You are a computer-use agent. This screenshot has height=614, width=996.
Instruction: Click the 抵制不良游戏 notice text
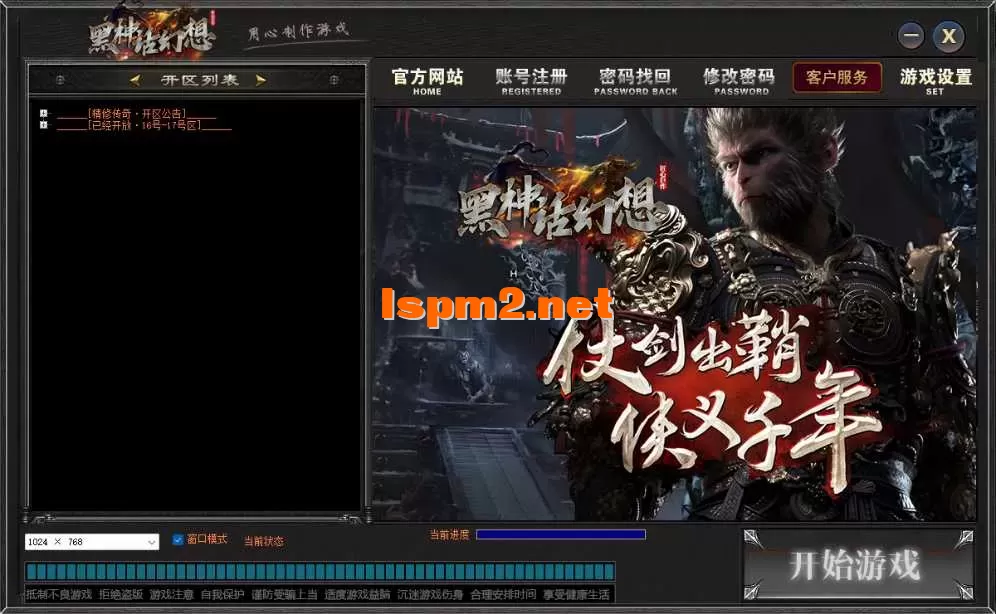tap(59, 594)
